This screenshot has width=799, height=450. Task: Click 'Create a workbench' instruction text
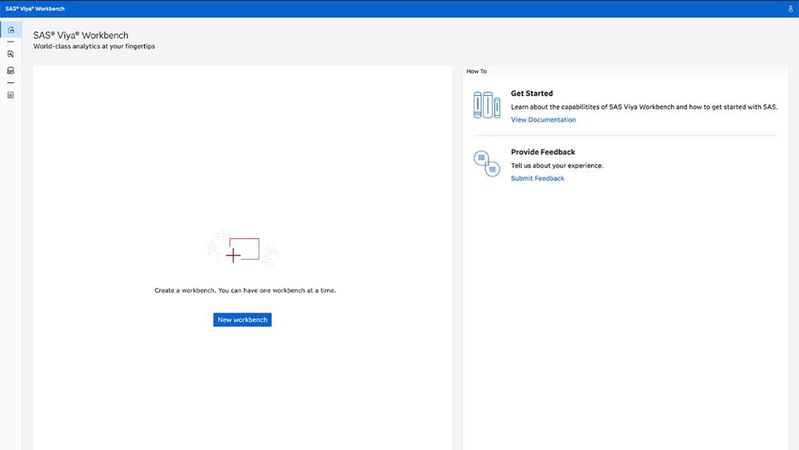pos(245,290)
